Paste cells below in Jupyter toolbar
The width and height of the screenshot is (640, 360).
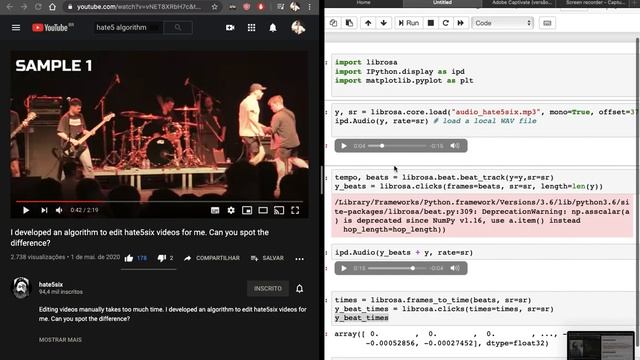coord(349,23)
